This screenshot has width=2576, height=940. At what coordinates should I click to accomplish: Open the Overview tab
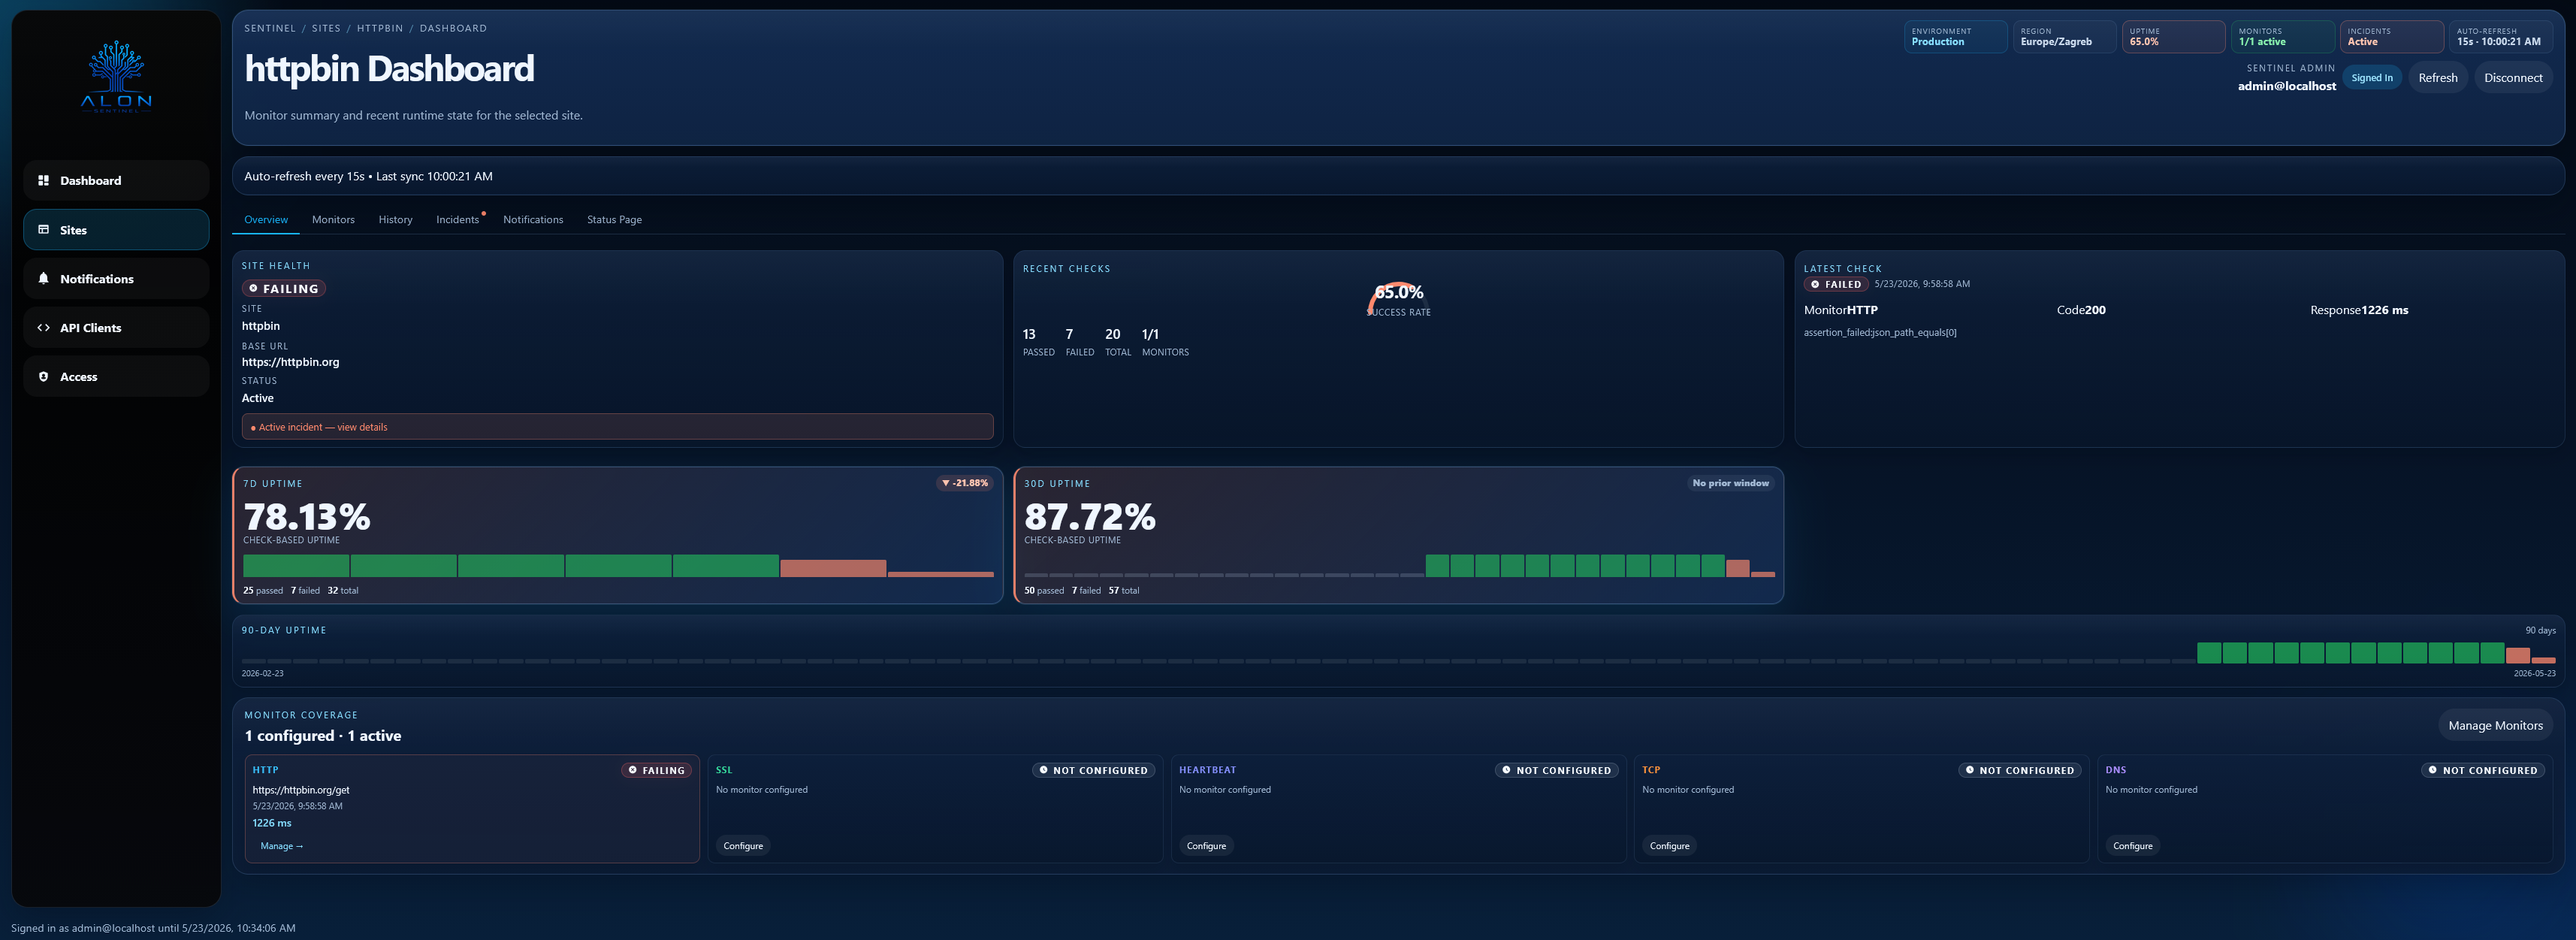266,219
